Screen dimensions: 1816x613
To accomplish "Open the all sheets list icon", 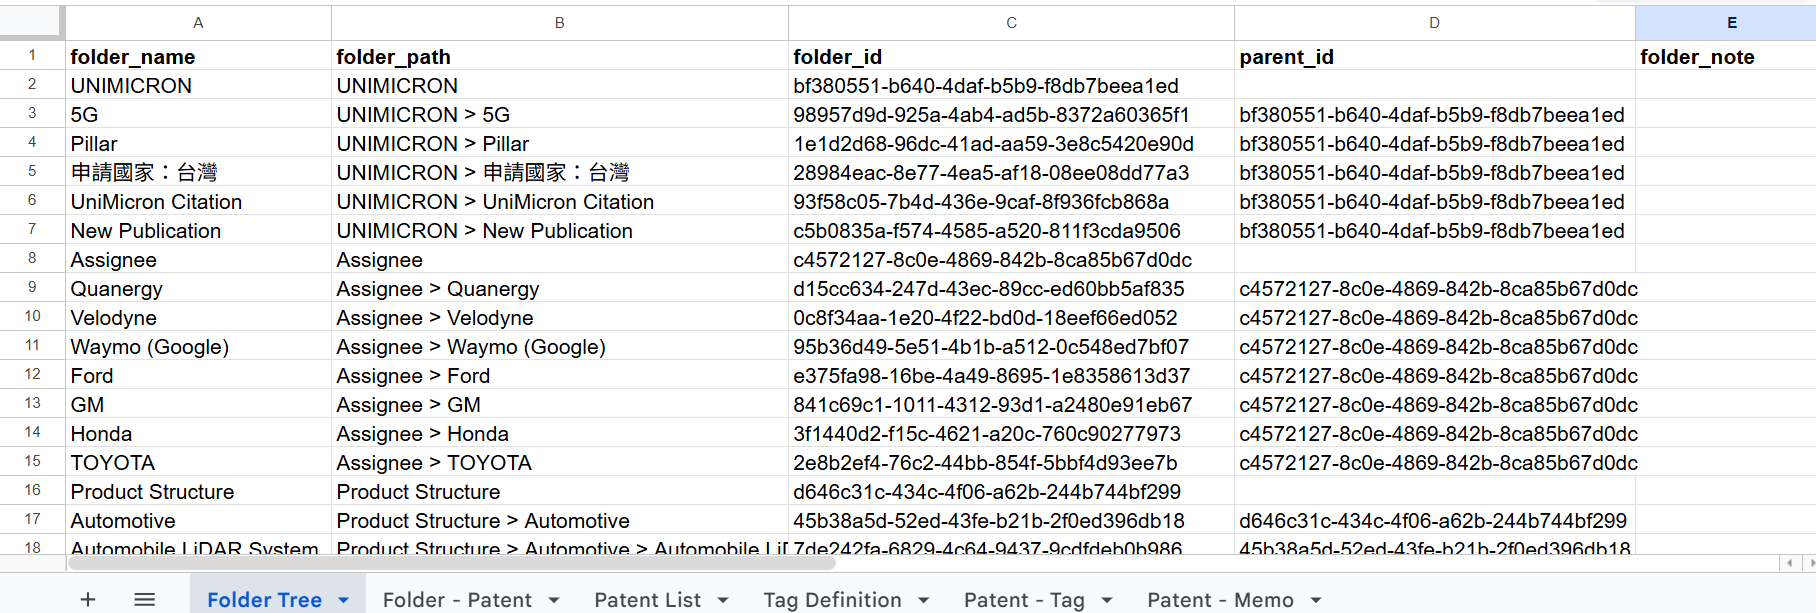I will click(145, 599).
